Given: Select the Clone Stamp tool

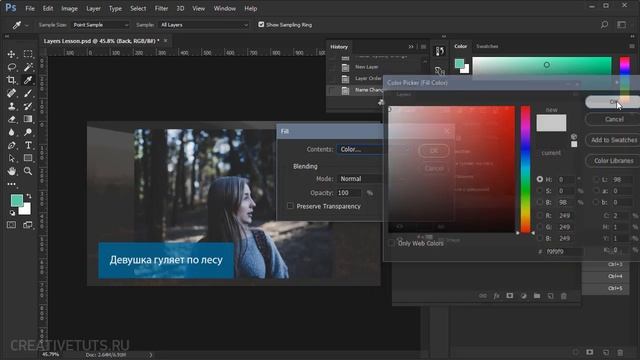Looking at the screenshot, I should click(x=11, y=106).
